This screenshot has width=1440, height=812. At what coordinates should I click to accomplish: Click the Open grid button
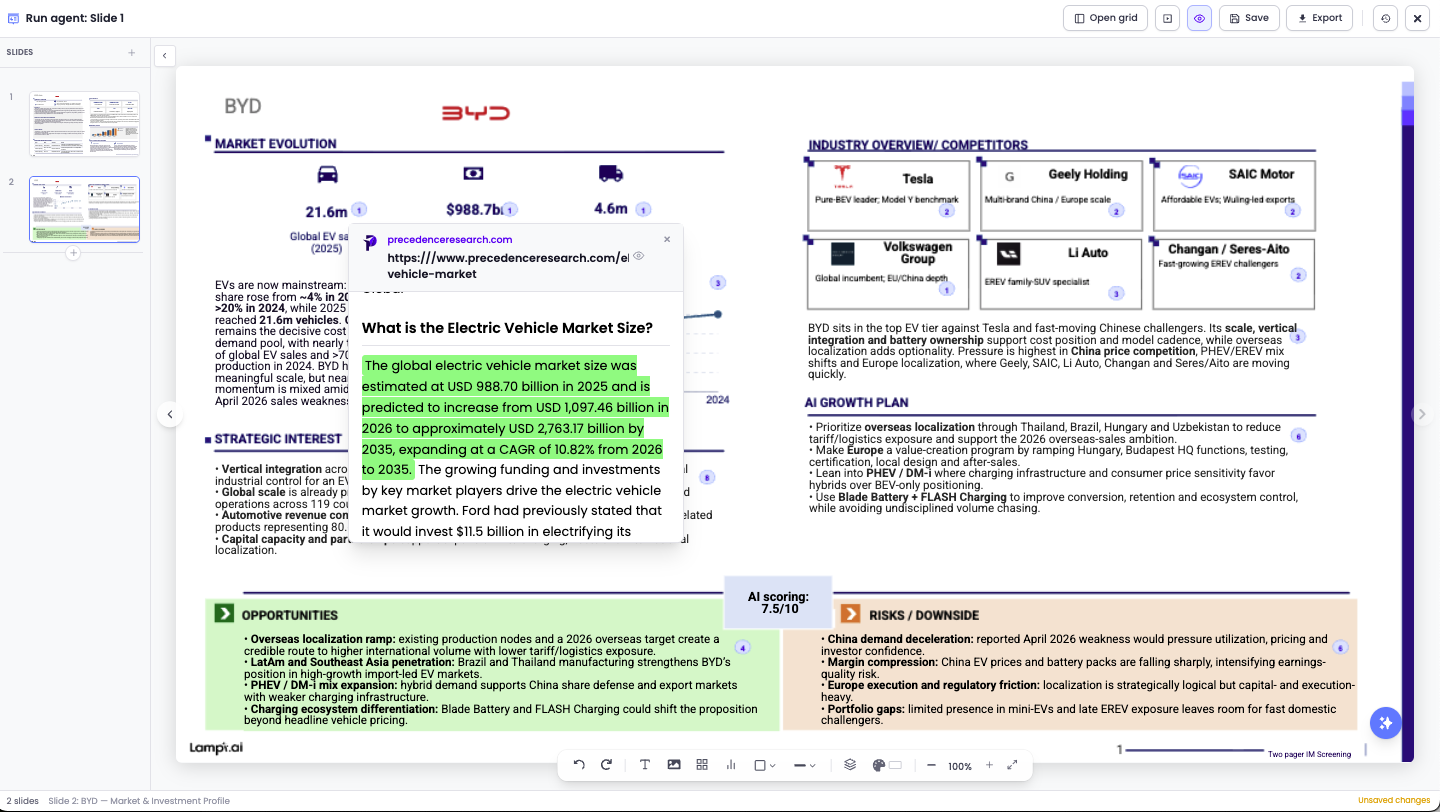pyautogui.click(x=1105, y=18)
